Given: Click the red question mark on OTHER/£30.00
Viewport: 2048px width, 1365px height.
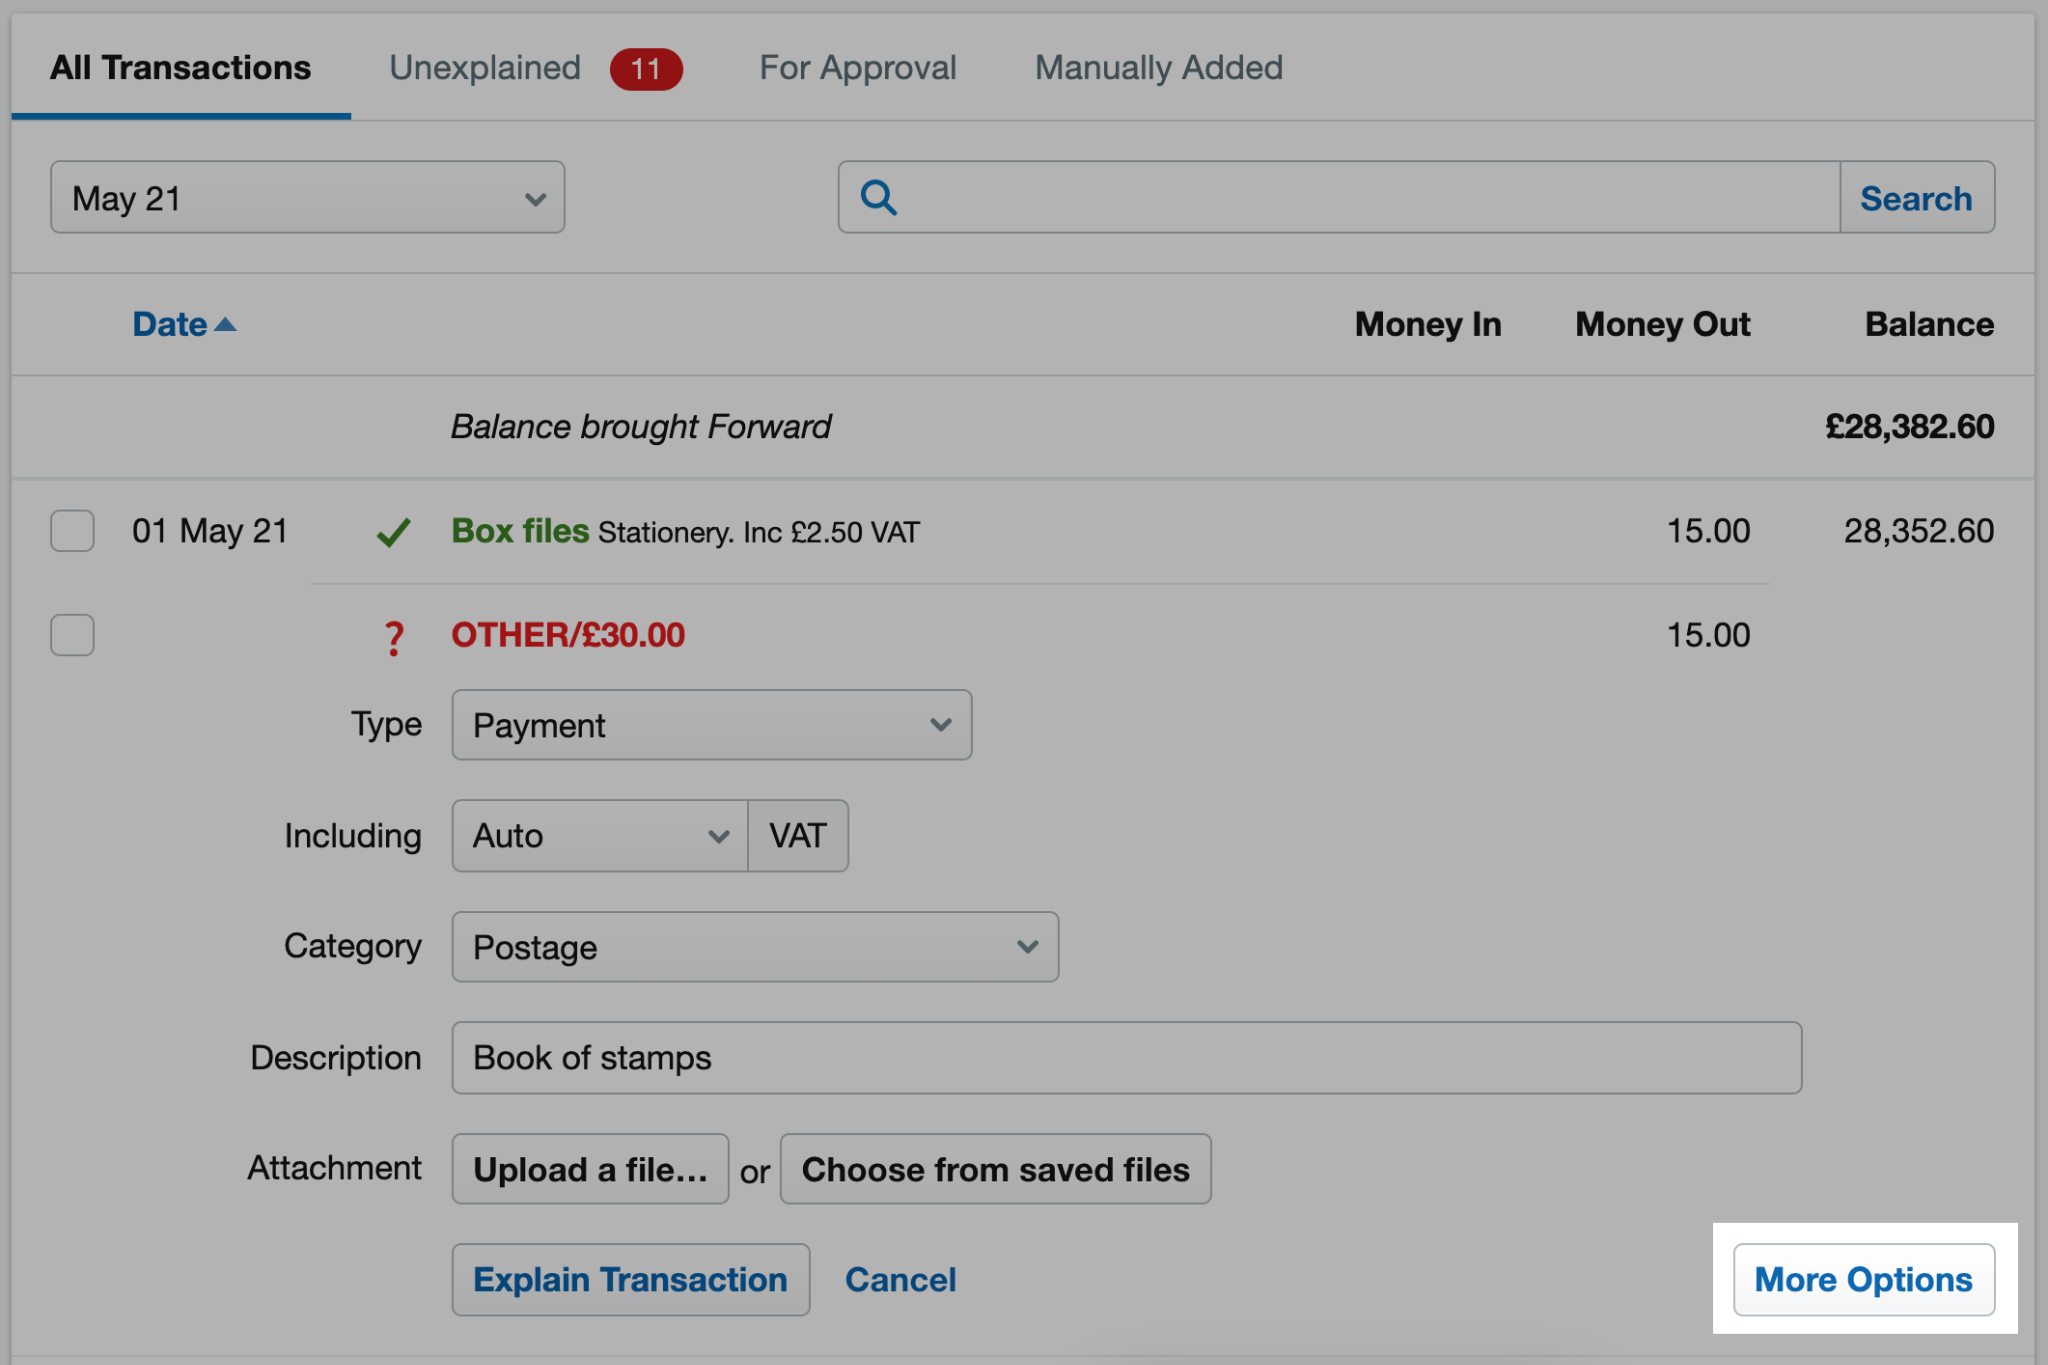Looking at the screenshot, I should [394, 636].
